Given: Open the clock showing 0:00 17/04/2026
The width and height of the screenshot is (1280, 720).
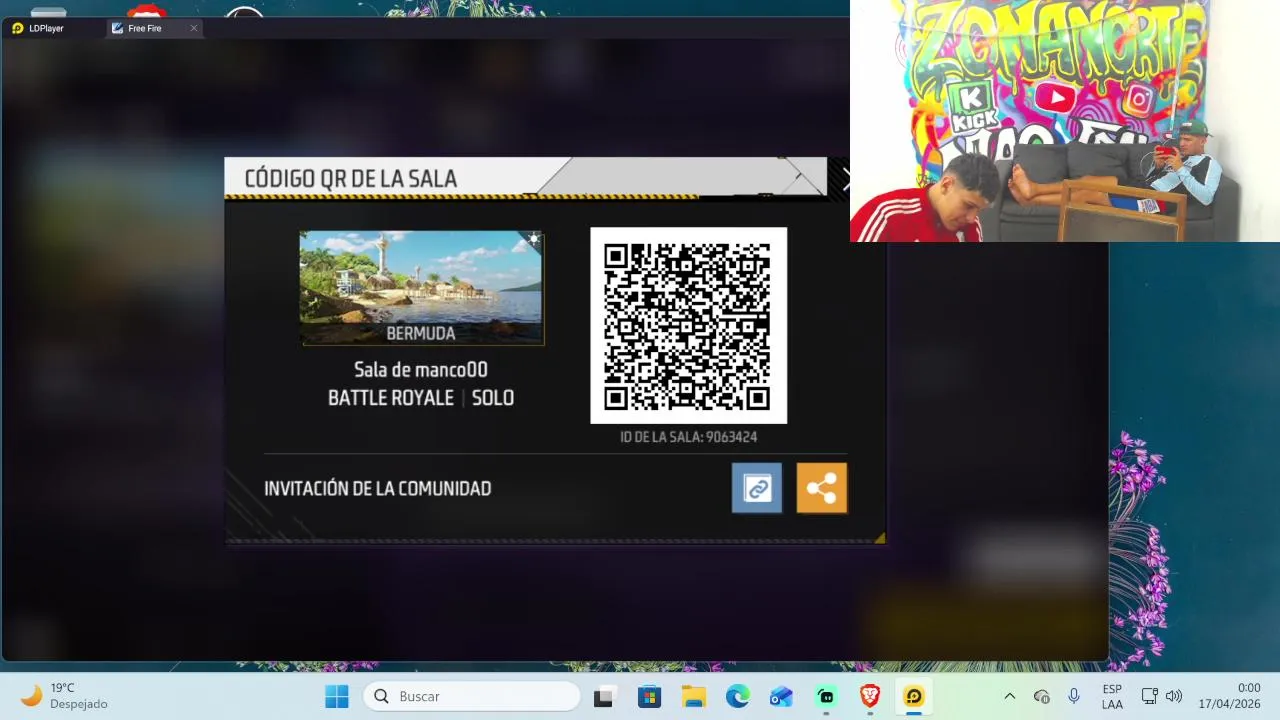Looking at the screenshot, I should (1230, 696).
